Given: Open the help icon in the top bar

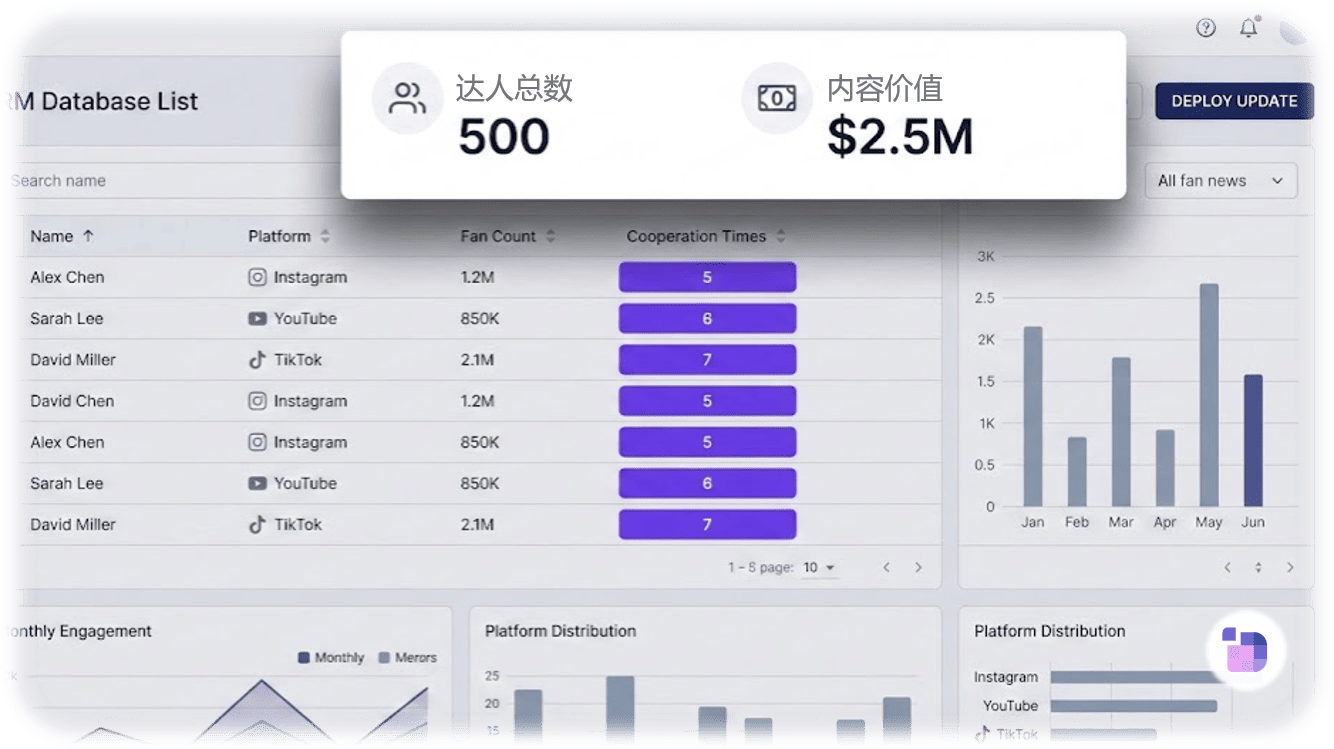Looking at the screenshot, I should pos(1206,28).
